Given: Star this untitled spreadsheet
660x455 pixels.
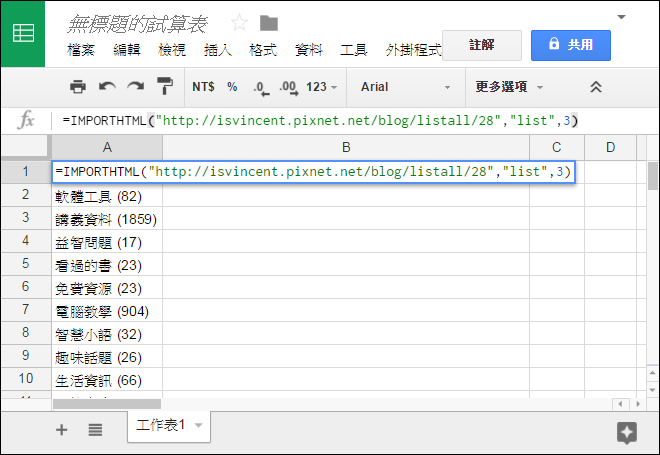Looking at the screenshot, I should (x=240, y=23).
